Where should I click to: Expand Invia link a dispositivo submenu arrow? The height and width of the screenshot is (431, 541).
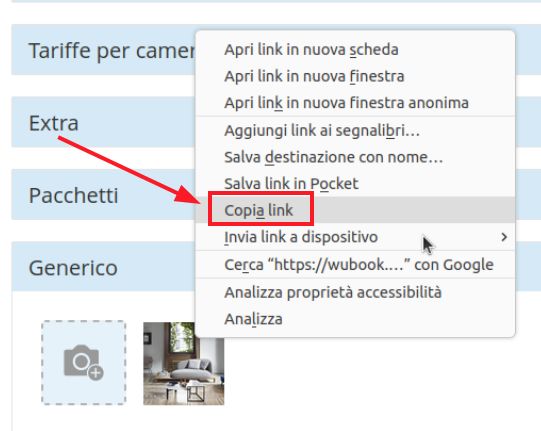click(x=504, y=237)
